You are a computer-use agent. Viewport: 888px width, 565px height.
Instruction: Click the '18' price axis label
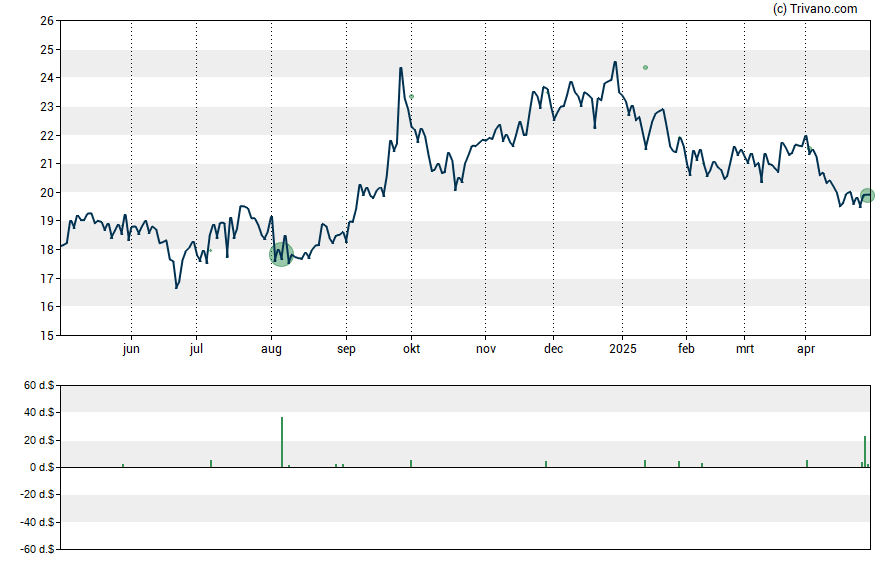(47, 250)
